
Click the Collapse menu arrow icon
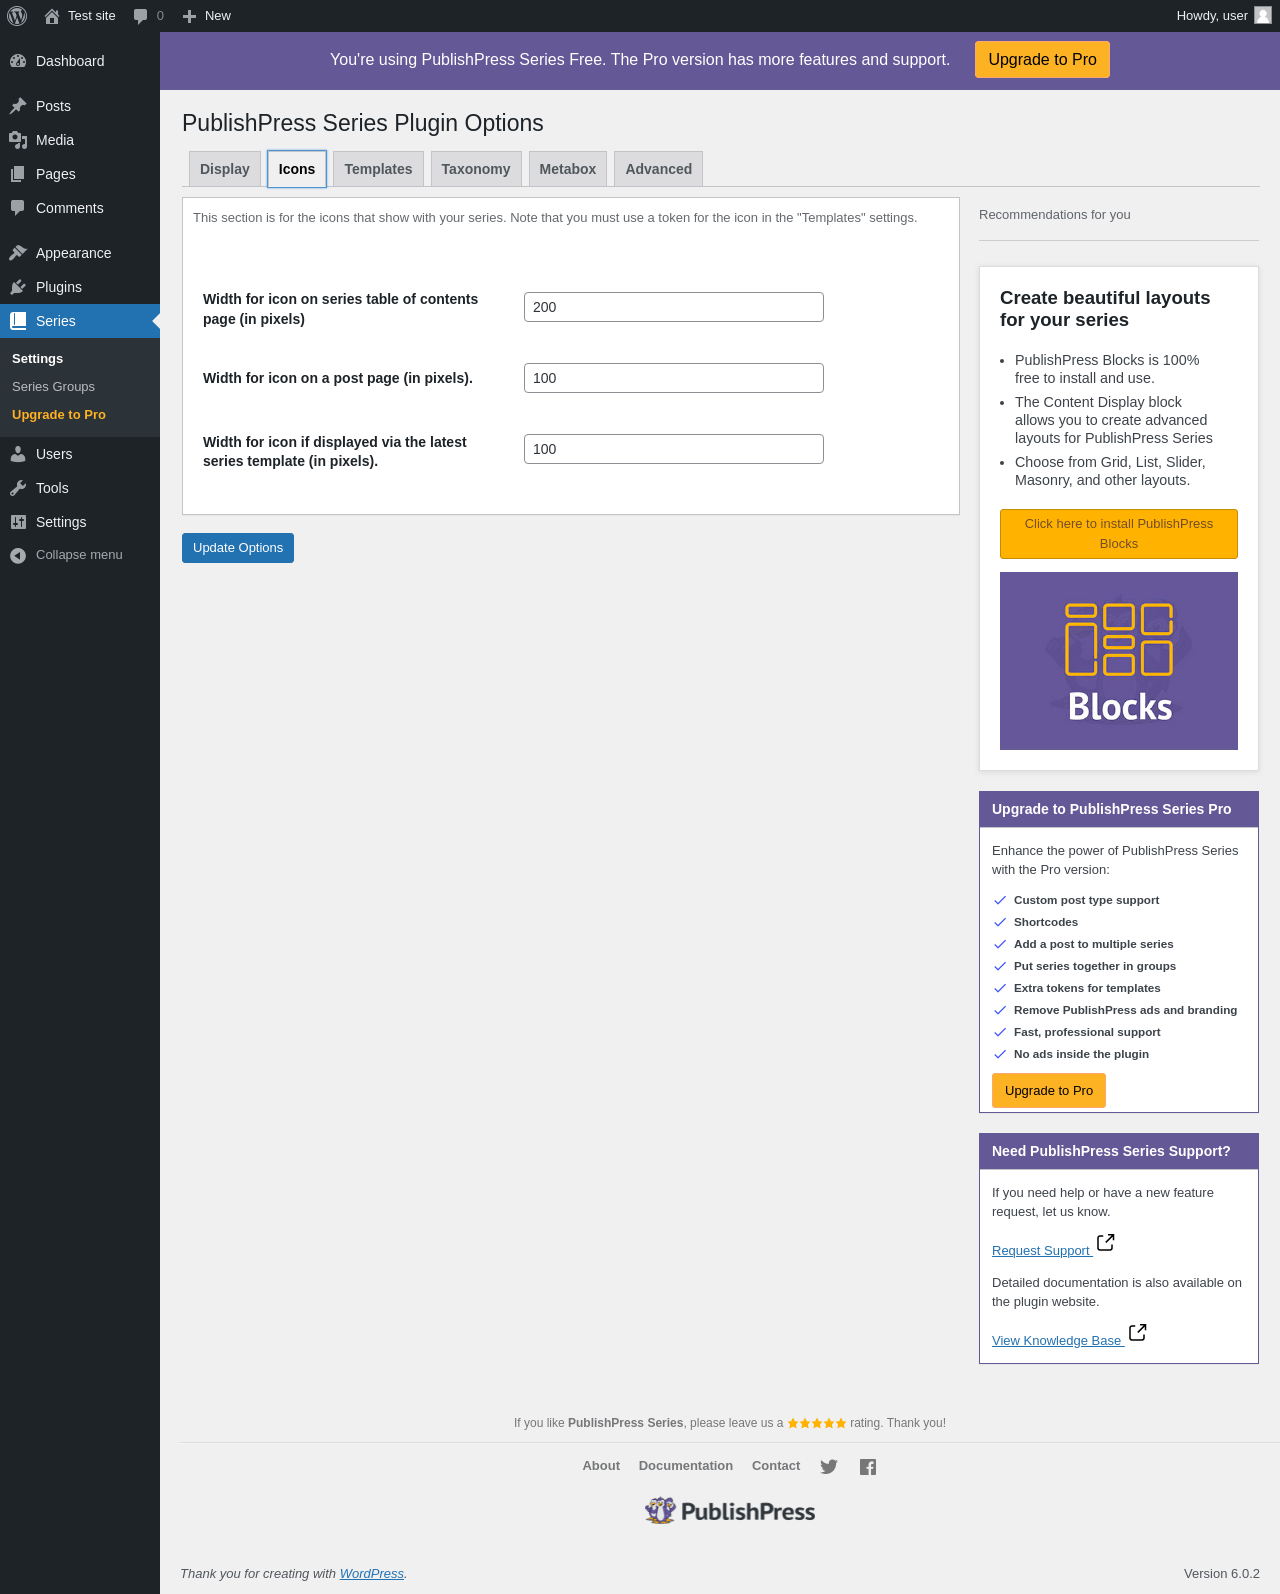[18, 555]
